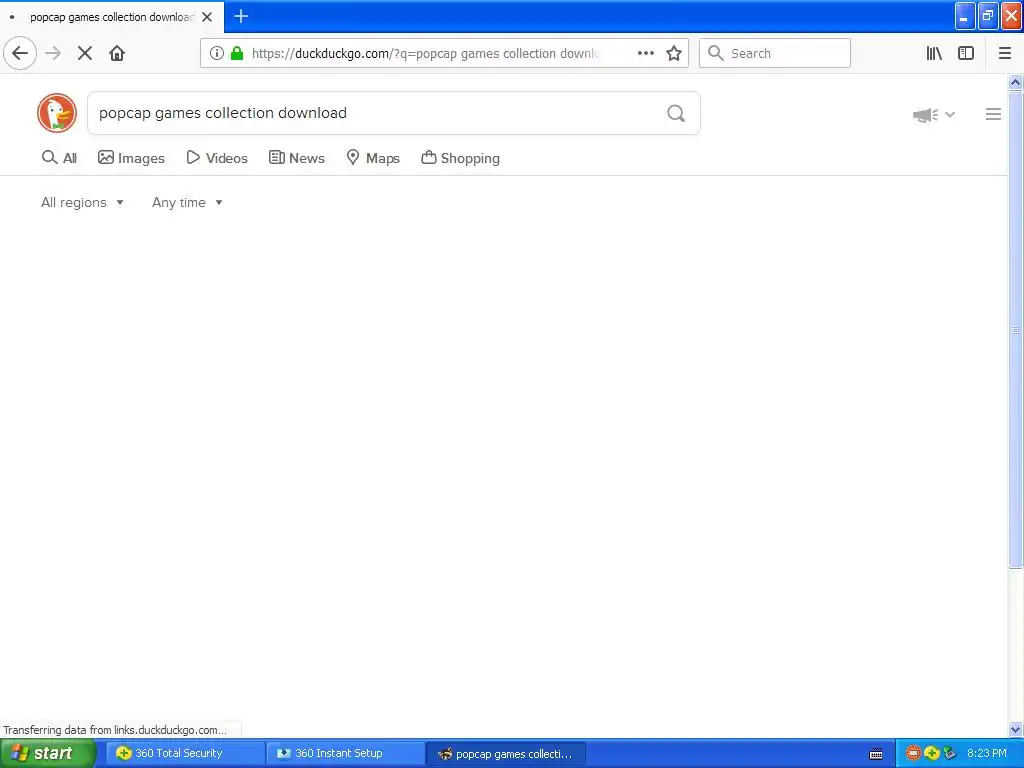Click the vertical scrollbar thumb
The height and width of the screenshot is (768, 1024).
point(1016,330)
